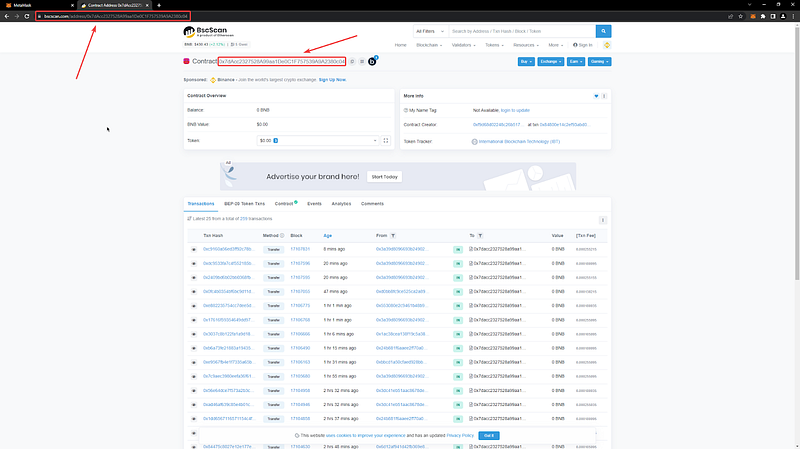
Task: Expand the Token holdings dropdown
Action: point(318,140)
